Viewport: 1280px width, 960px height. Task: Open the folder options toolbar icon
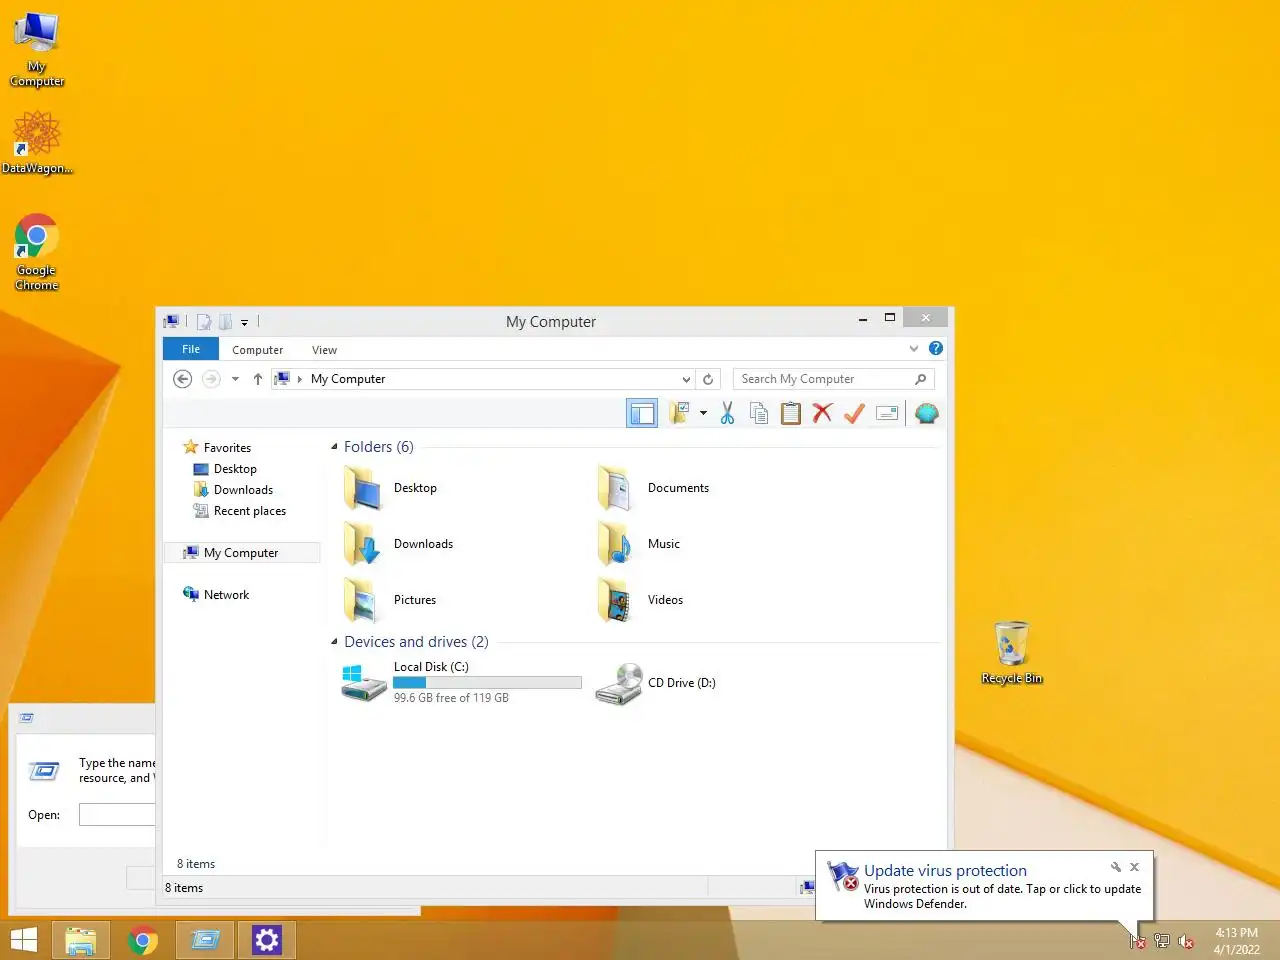tap(680, 413)
